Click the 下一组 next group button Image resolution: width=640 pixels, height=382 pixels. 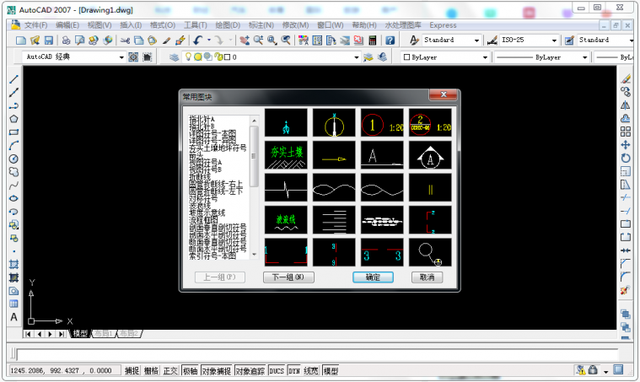[289, 277]
